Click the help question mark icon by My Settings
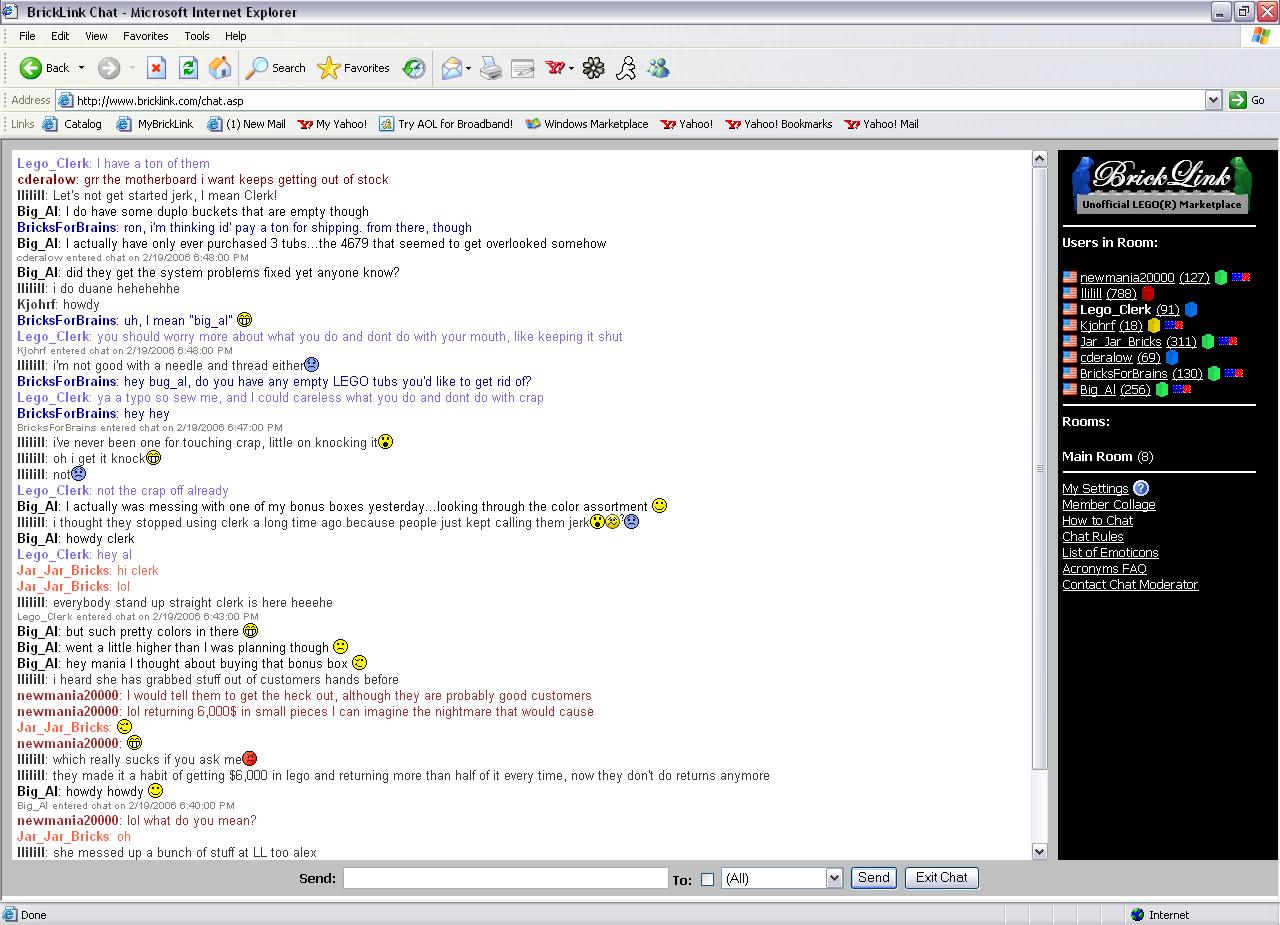 tap(1141, 488)
